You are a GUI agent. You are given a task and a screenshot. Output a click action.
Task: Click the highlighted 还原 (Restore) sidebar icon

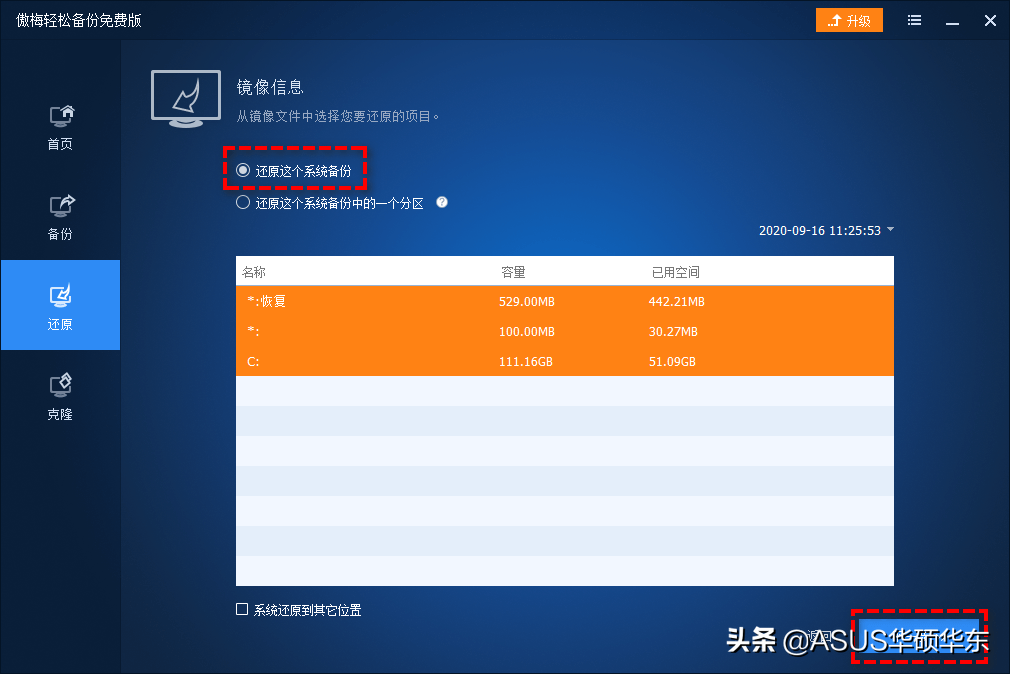pos(59,305)
